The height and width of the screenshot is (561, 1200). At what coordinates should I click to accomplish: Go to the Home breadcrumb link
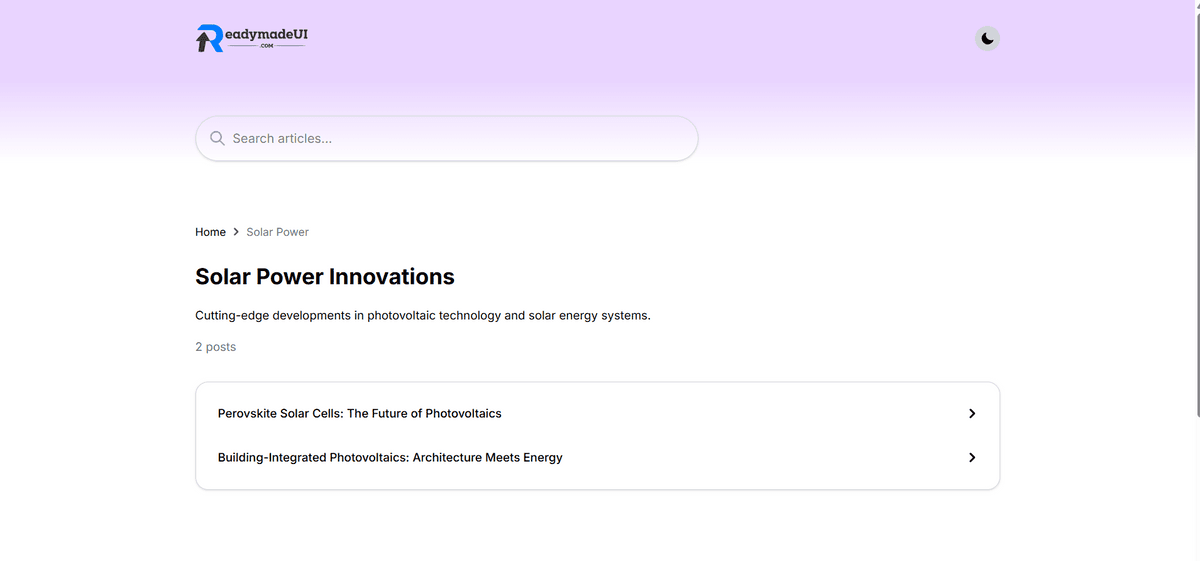pos(210,232)
